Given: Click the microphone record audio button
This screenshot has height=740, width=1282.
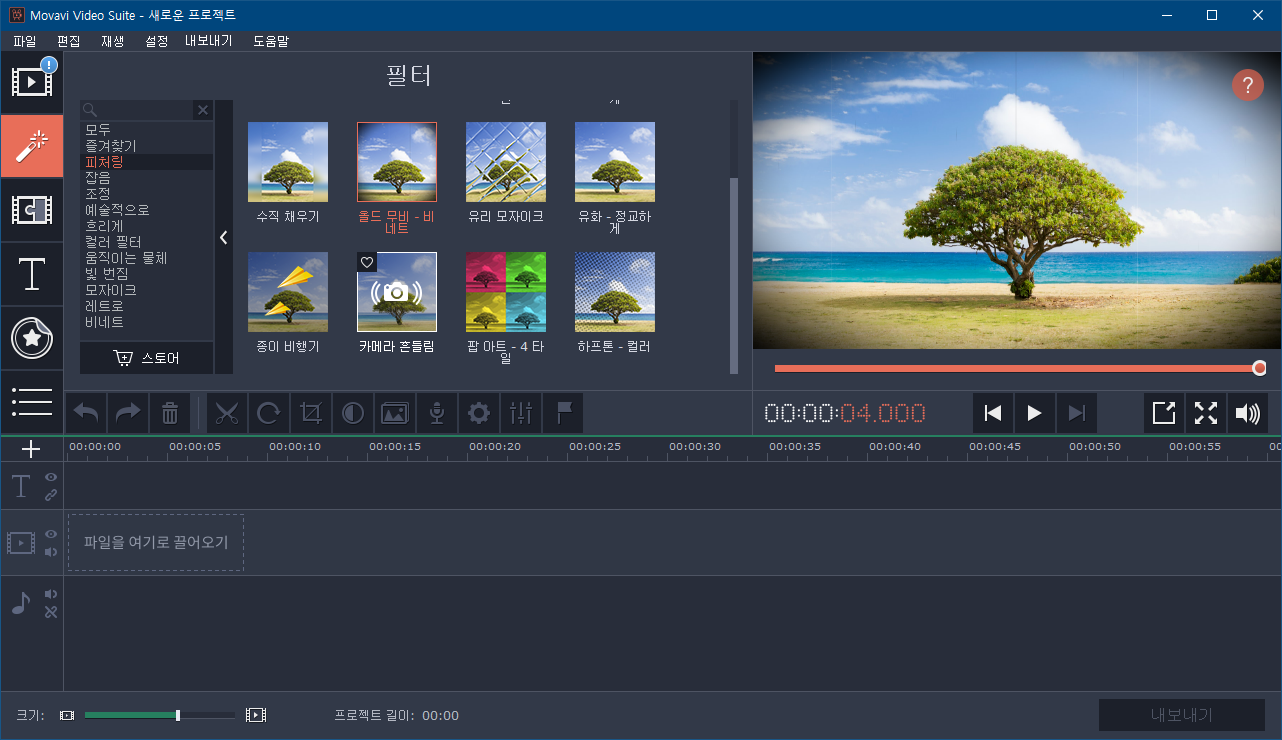Looking at the screenshot, I should (437, 413).
